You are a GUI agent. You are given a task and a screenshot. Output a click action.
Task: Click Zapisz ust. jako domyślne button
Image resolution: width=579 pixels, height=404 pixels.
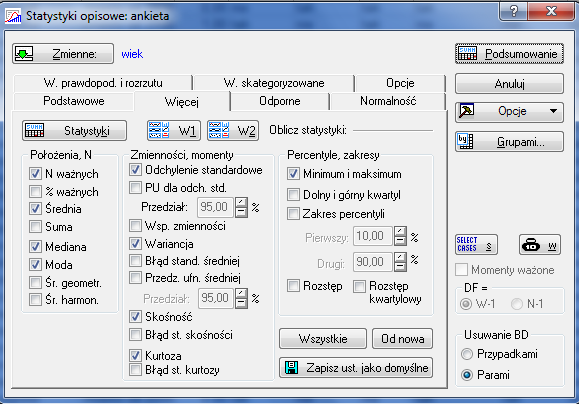point(356,368)
